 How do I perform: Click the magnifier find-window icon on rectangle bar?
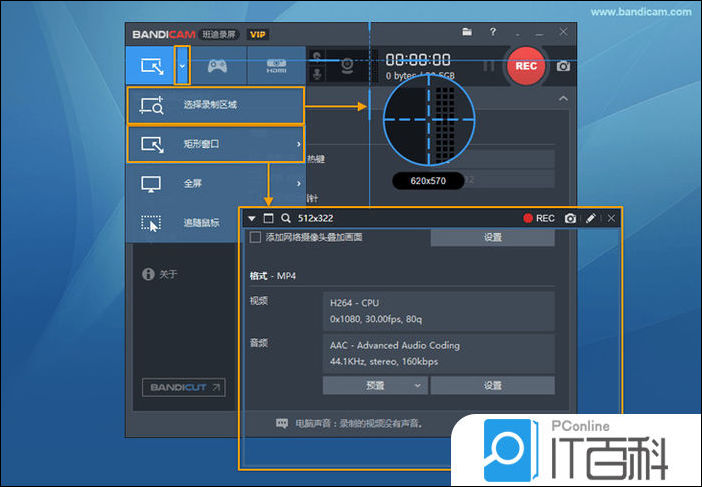[286, 218]
